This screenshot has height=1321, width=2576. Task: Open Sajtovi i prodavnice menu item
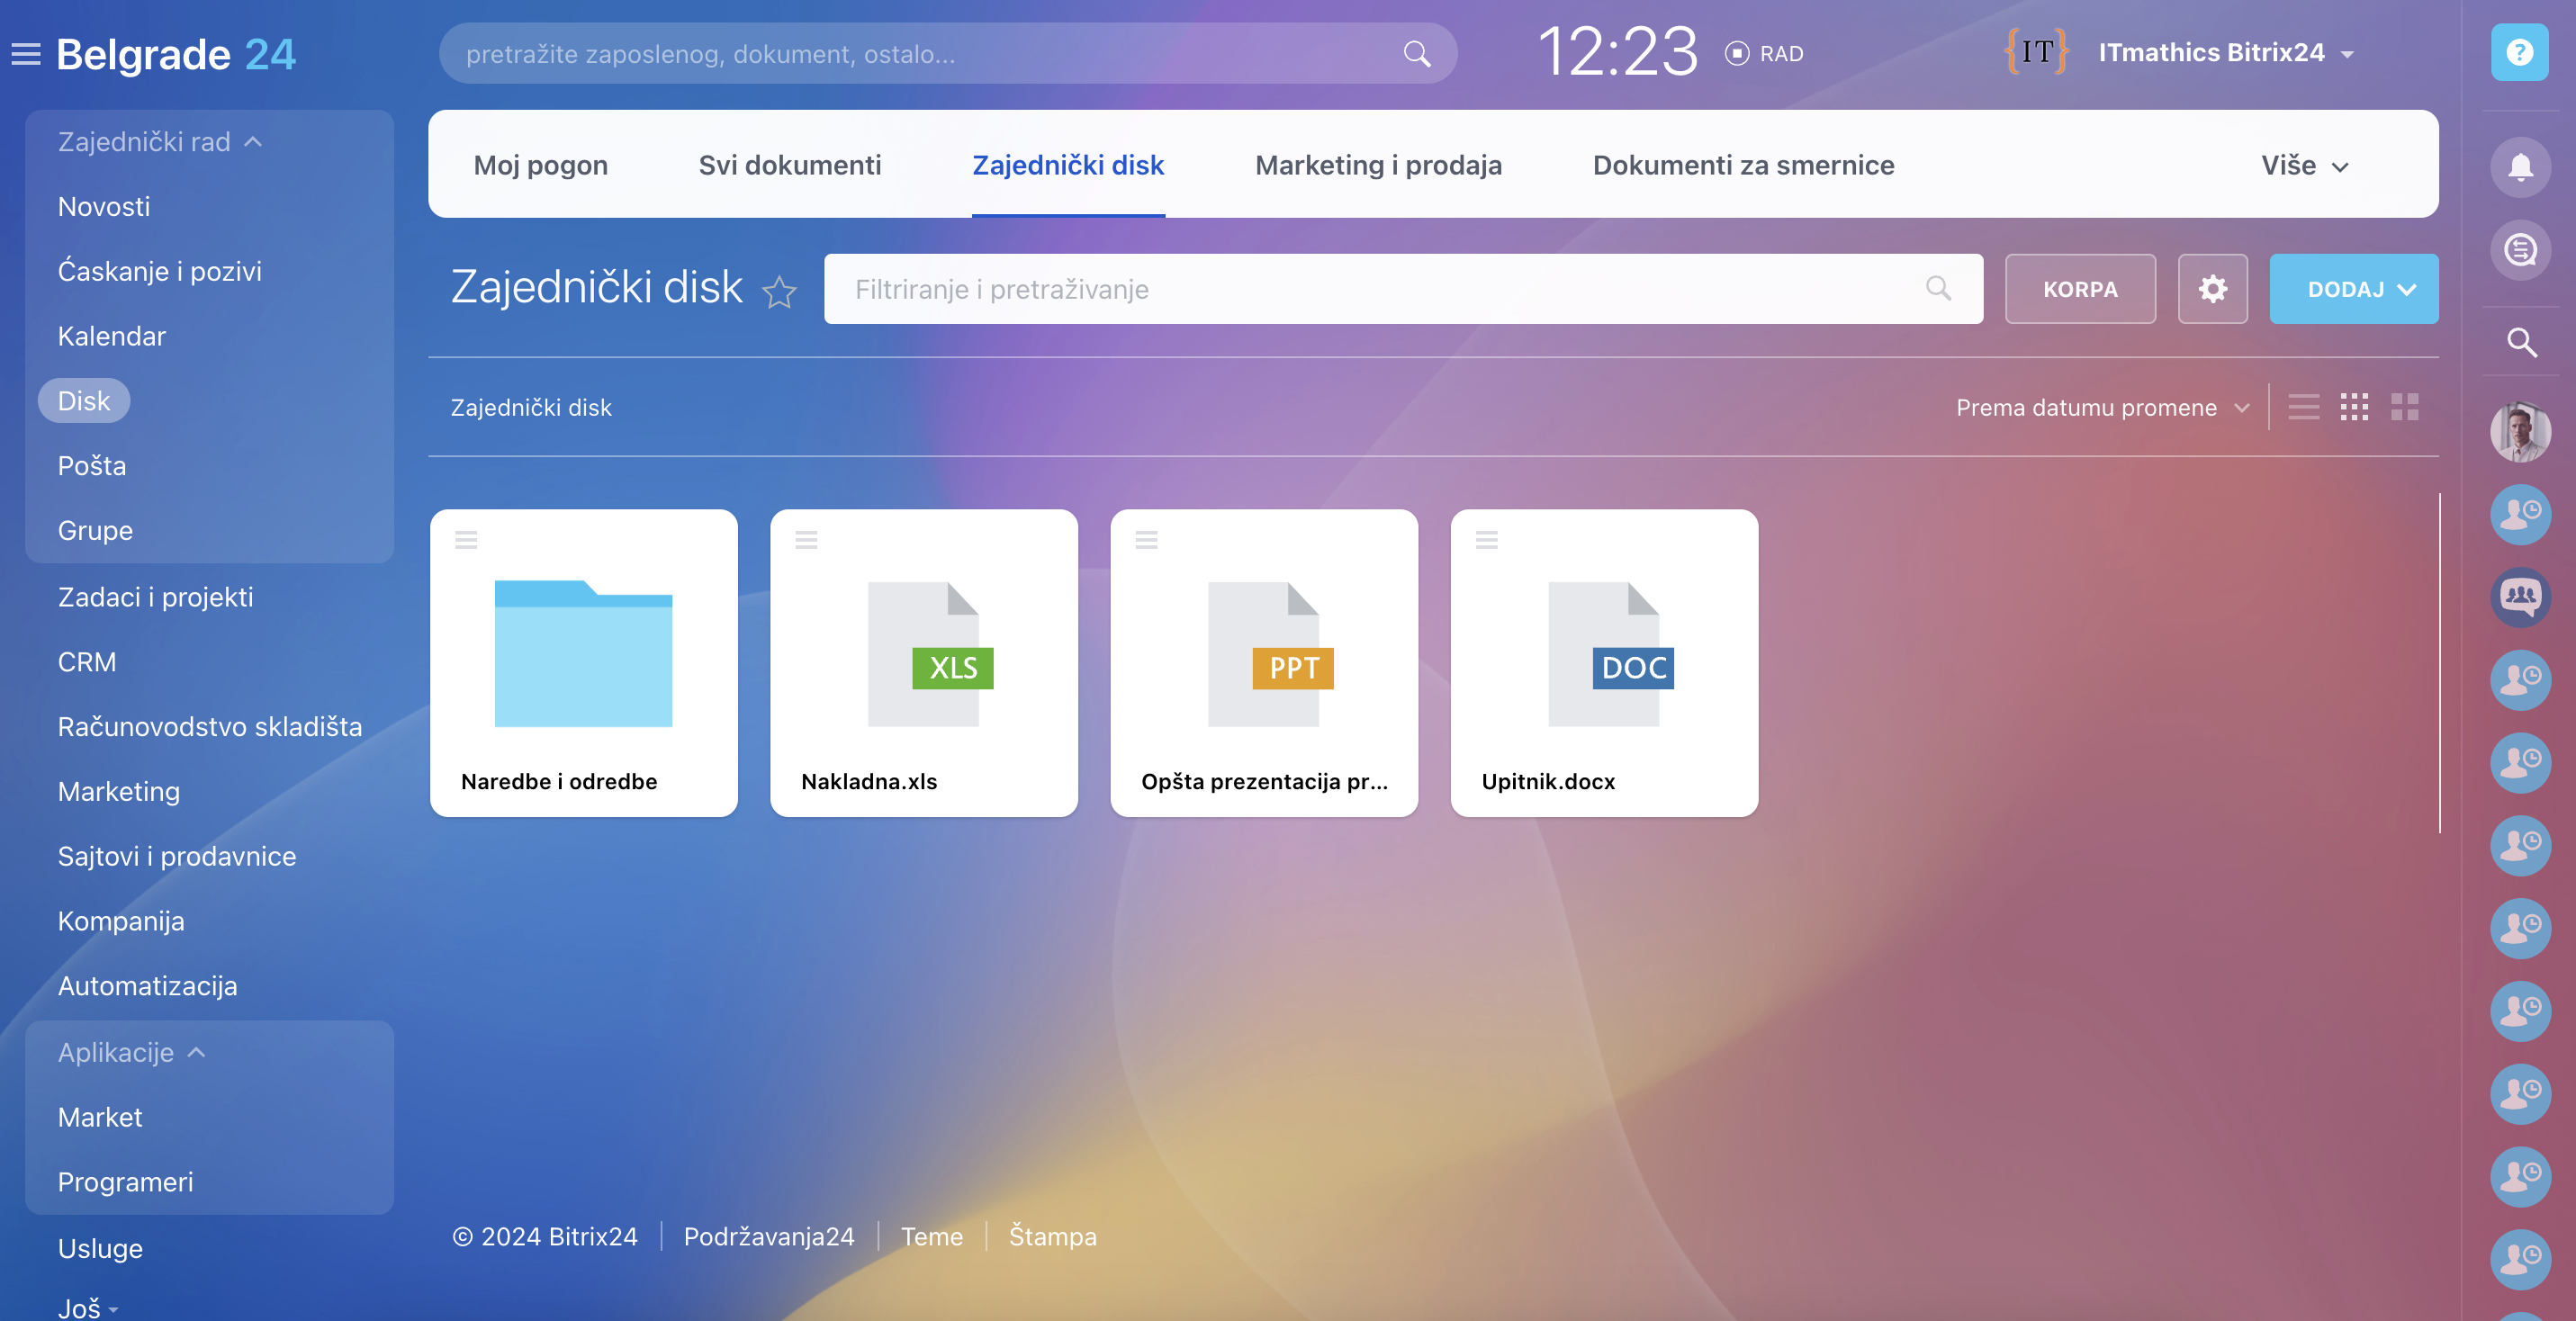click(176, 856)
